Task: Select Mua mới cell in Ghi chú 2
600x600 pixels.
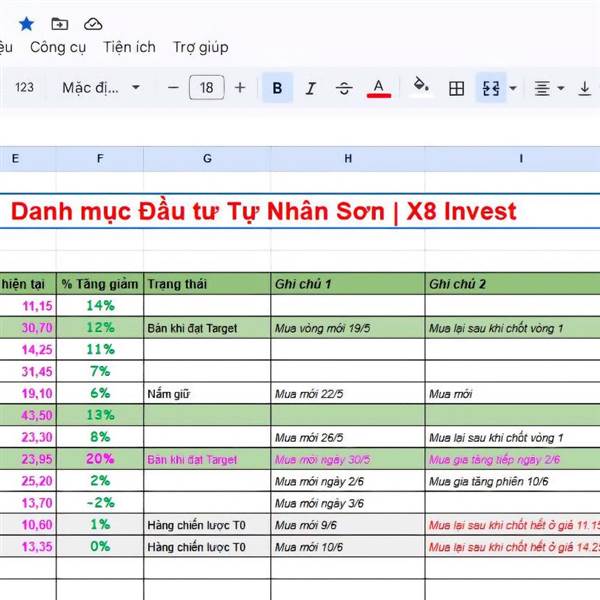Action: (x=512, y=393)
